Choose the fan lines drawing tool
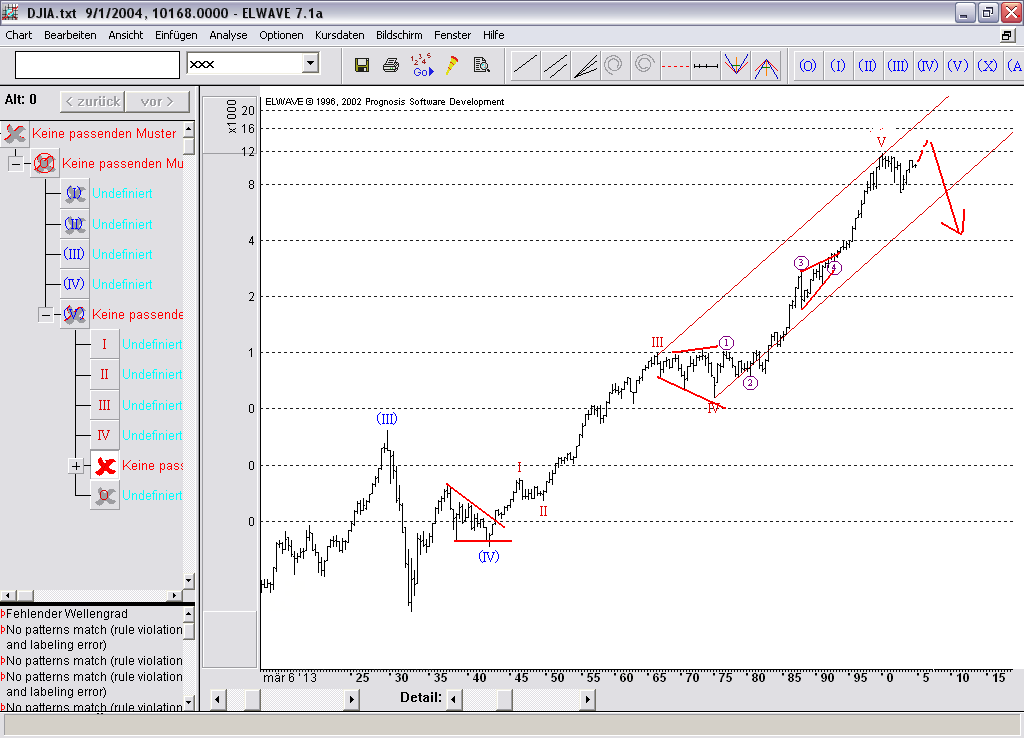The width and height of the screenshot is (1024, 738). click(585, 65)
